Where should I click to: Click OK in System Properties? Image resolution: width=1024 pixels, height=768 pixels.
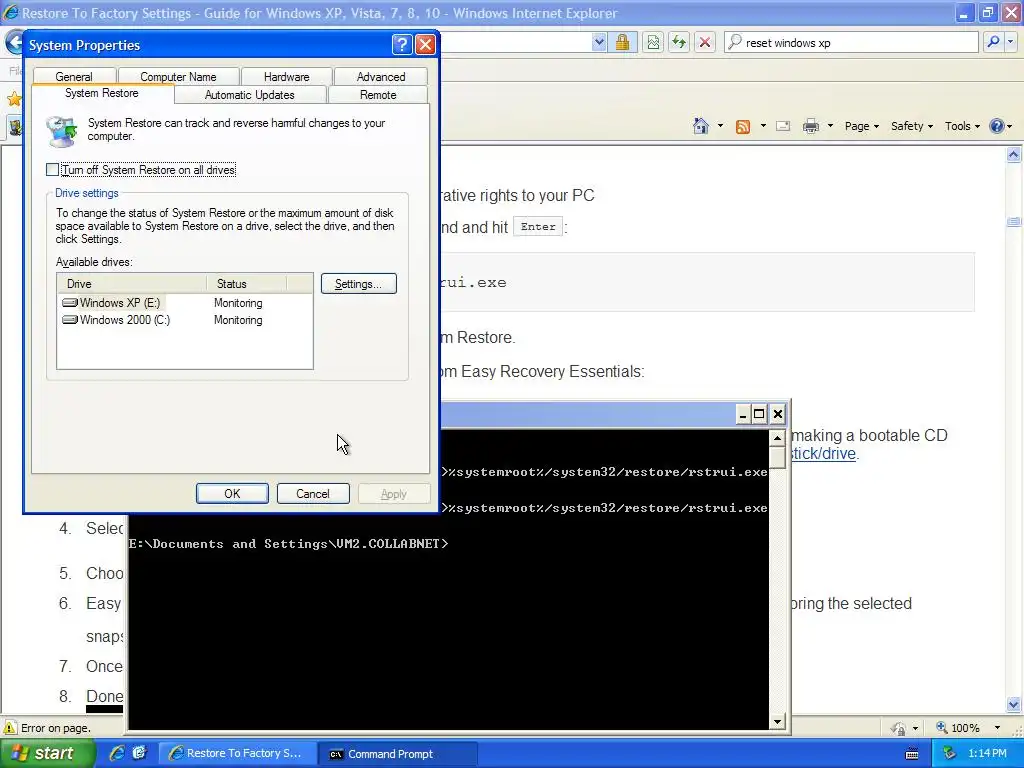tap(232, 494)
